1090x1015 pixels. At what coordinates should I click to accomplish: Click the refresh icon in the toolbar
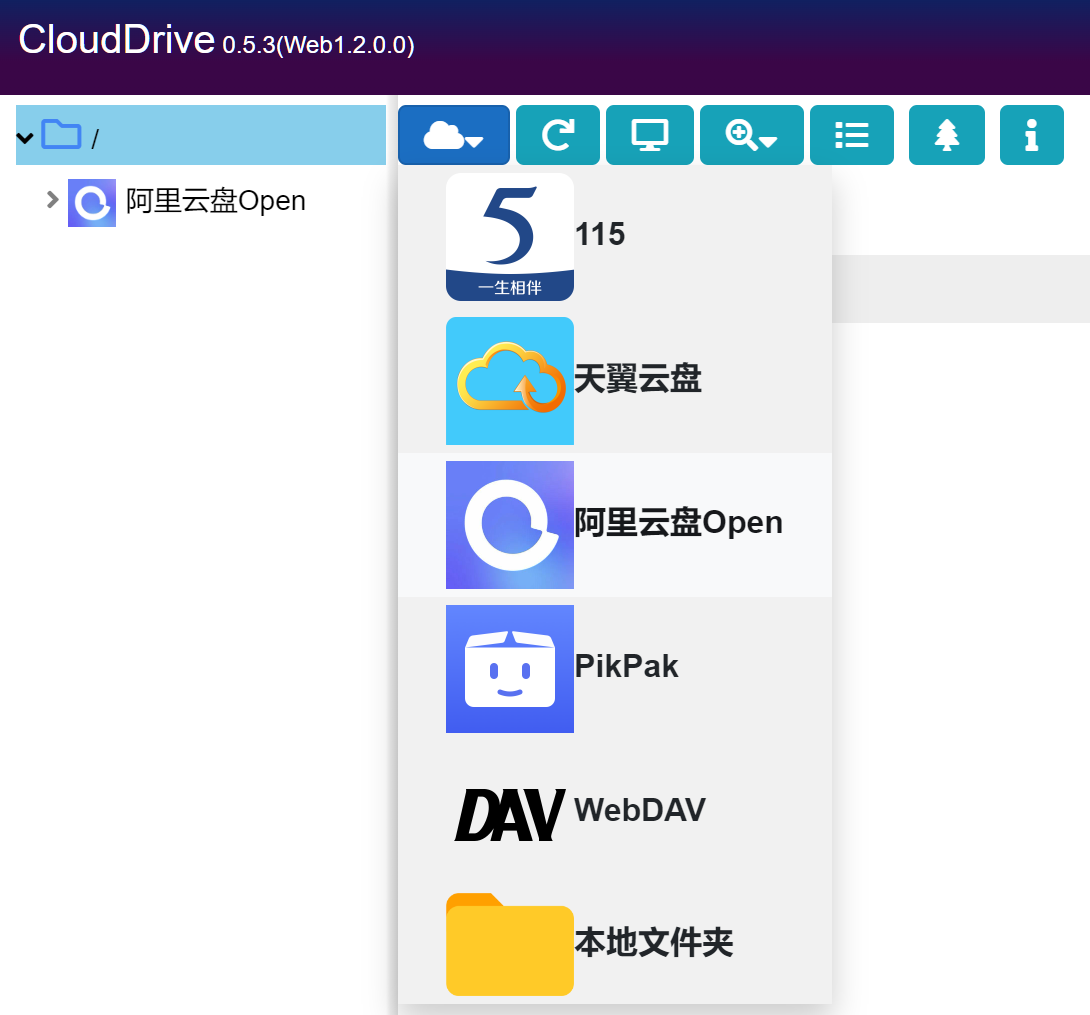557,135
